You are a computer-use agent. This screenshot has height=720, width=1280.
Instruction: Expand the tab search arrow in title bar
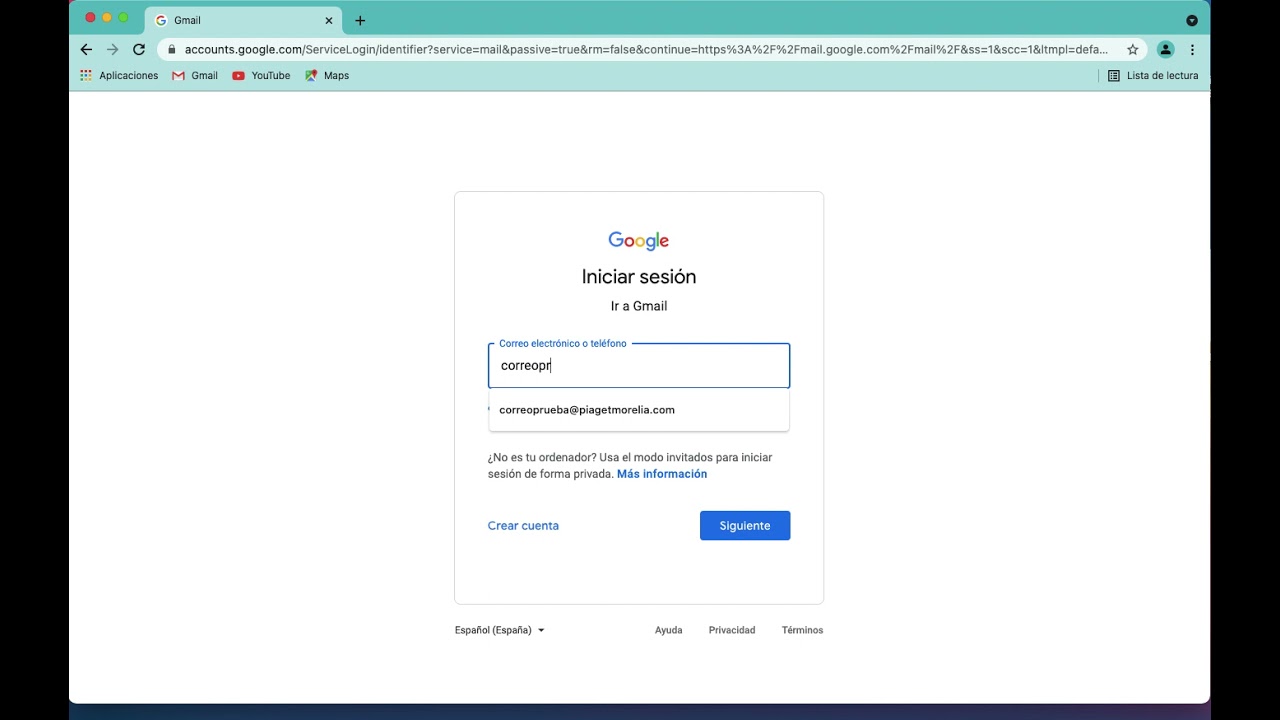[1191, 20]
